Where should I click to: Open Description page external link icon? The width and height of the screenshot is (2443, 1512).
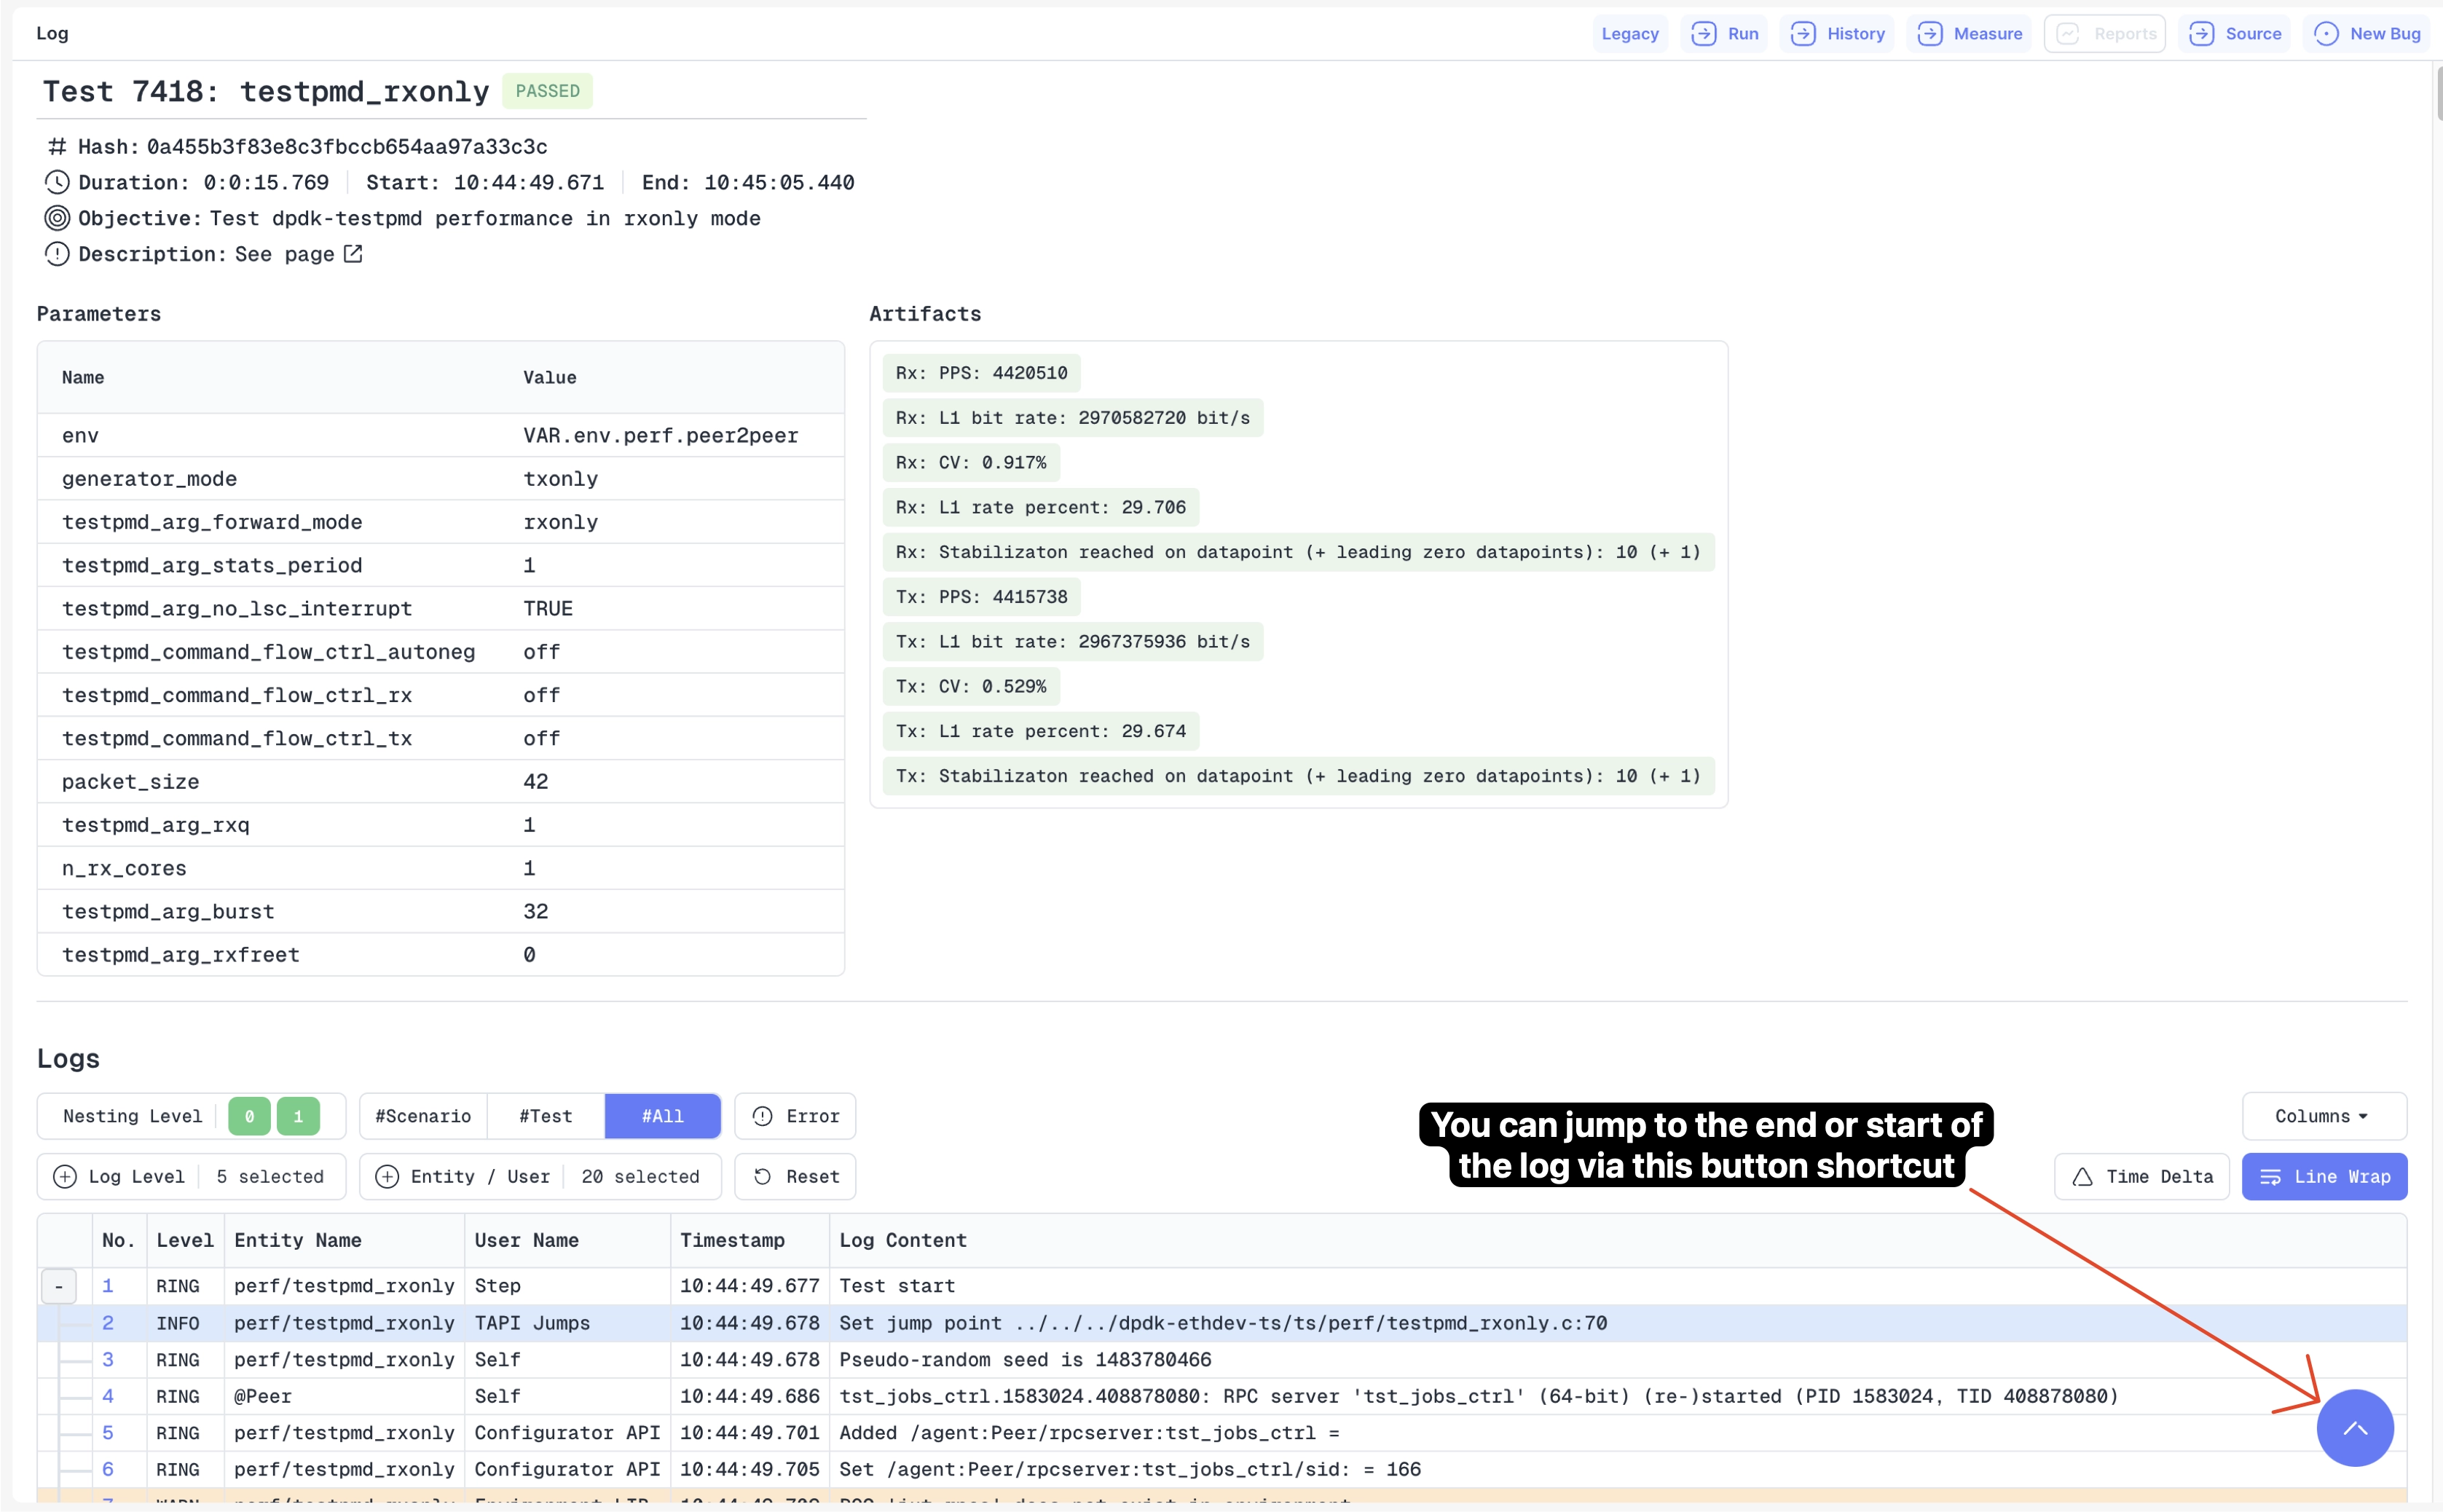(x=353, y=254)
